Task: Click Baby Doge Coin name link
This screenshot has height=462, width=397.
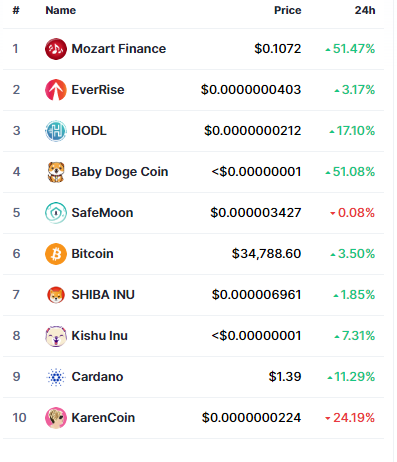Action: [x=120, y=172]
